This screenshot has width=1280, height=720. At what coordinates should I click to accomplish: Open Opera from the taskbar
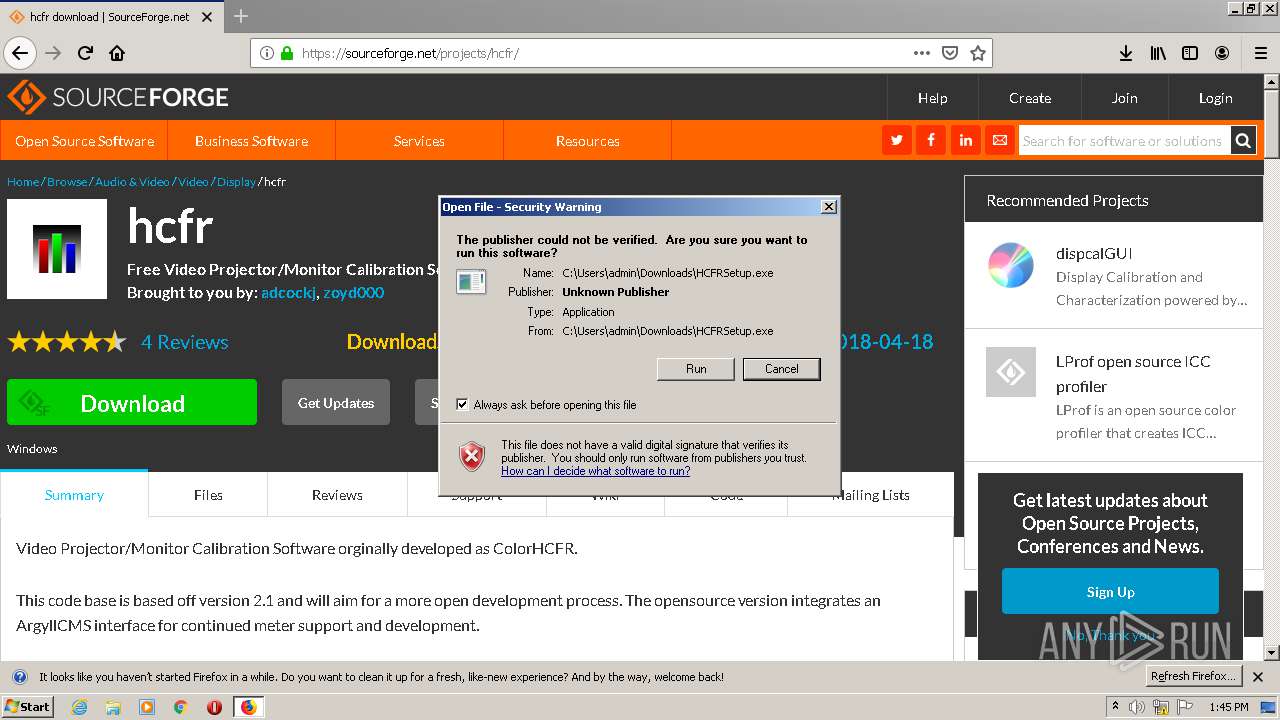pos(214,707)
